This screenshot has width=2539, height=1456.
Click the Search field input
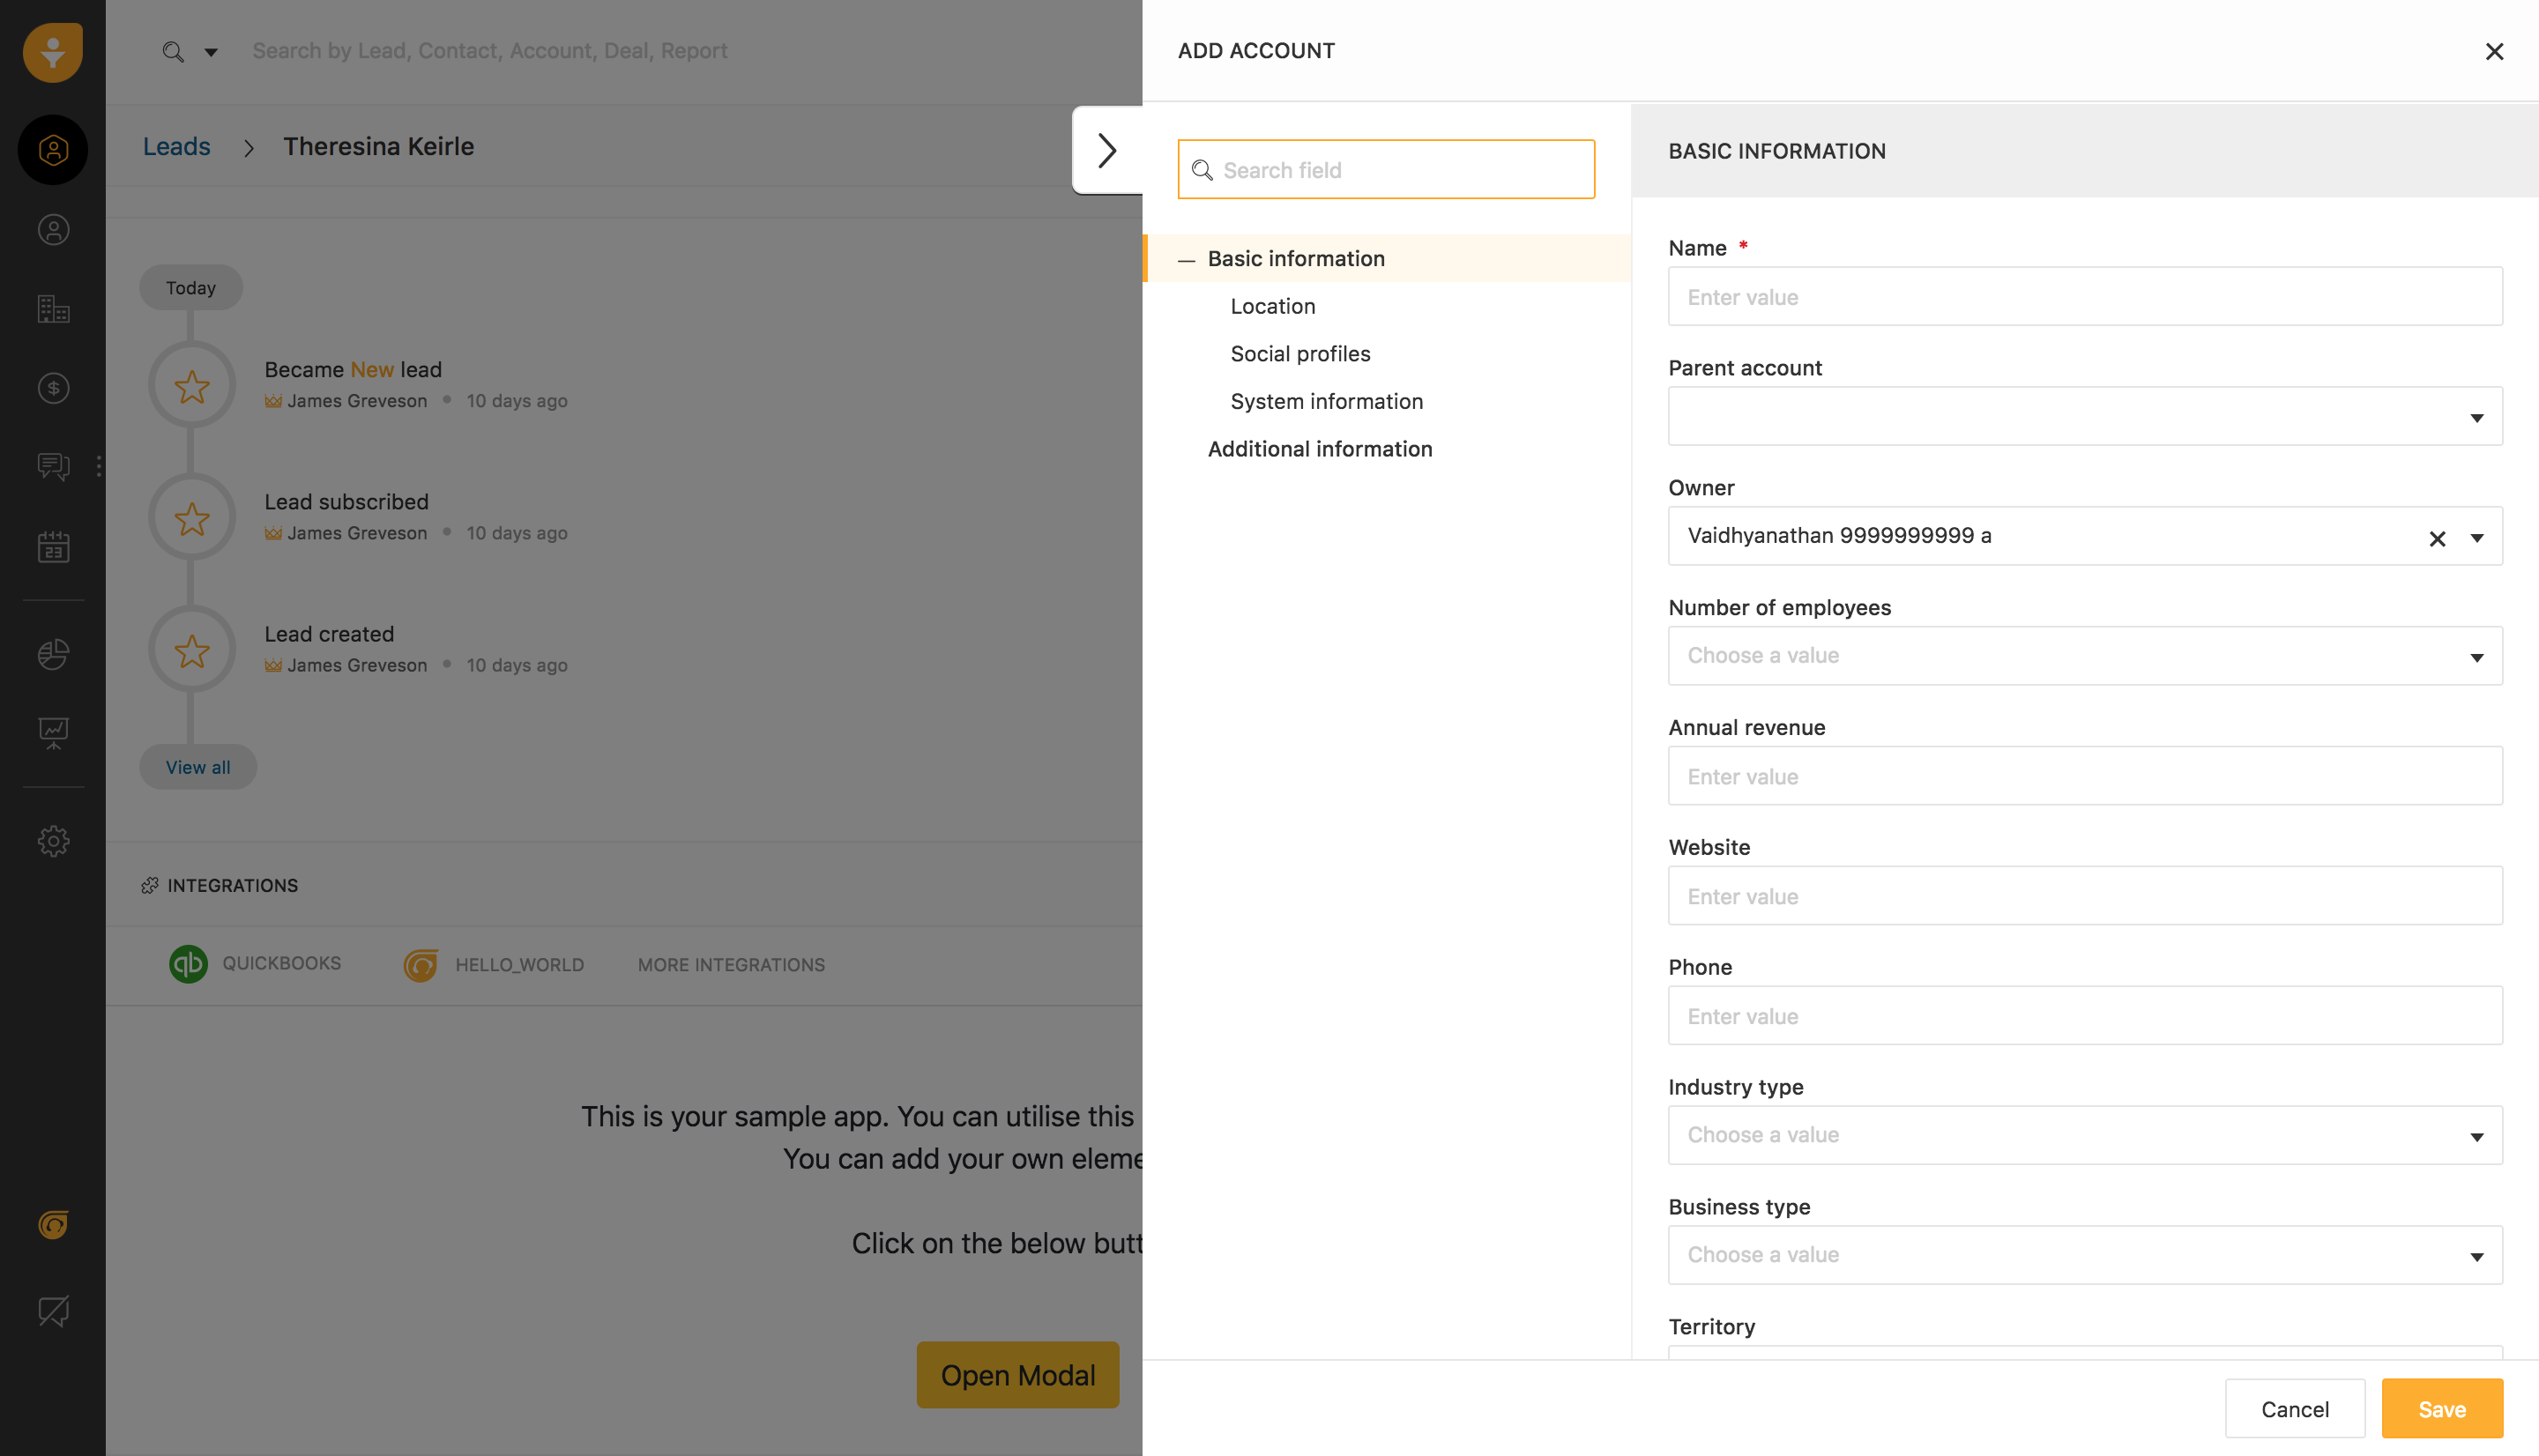pos(1386,169)
